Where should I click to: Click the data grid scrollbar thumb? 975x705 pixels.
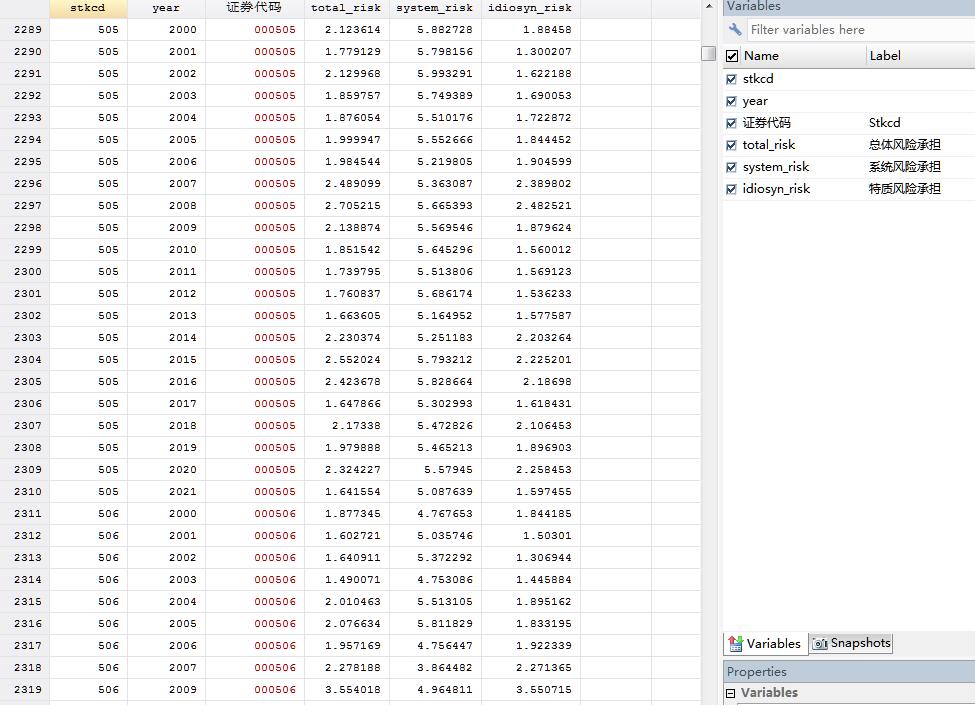pyautogui.click(x=709, y=53)
